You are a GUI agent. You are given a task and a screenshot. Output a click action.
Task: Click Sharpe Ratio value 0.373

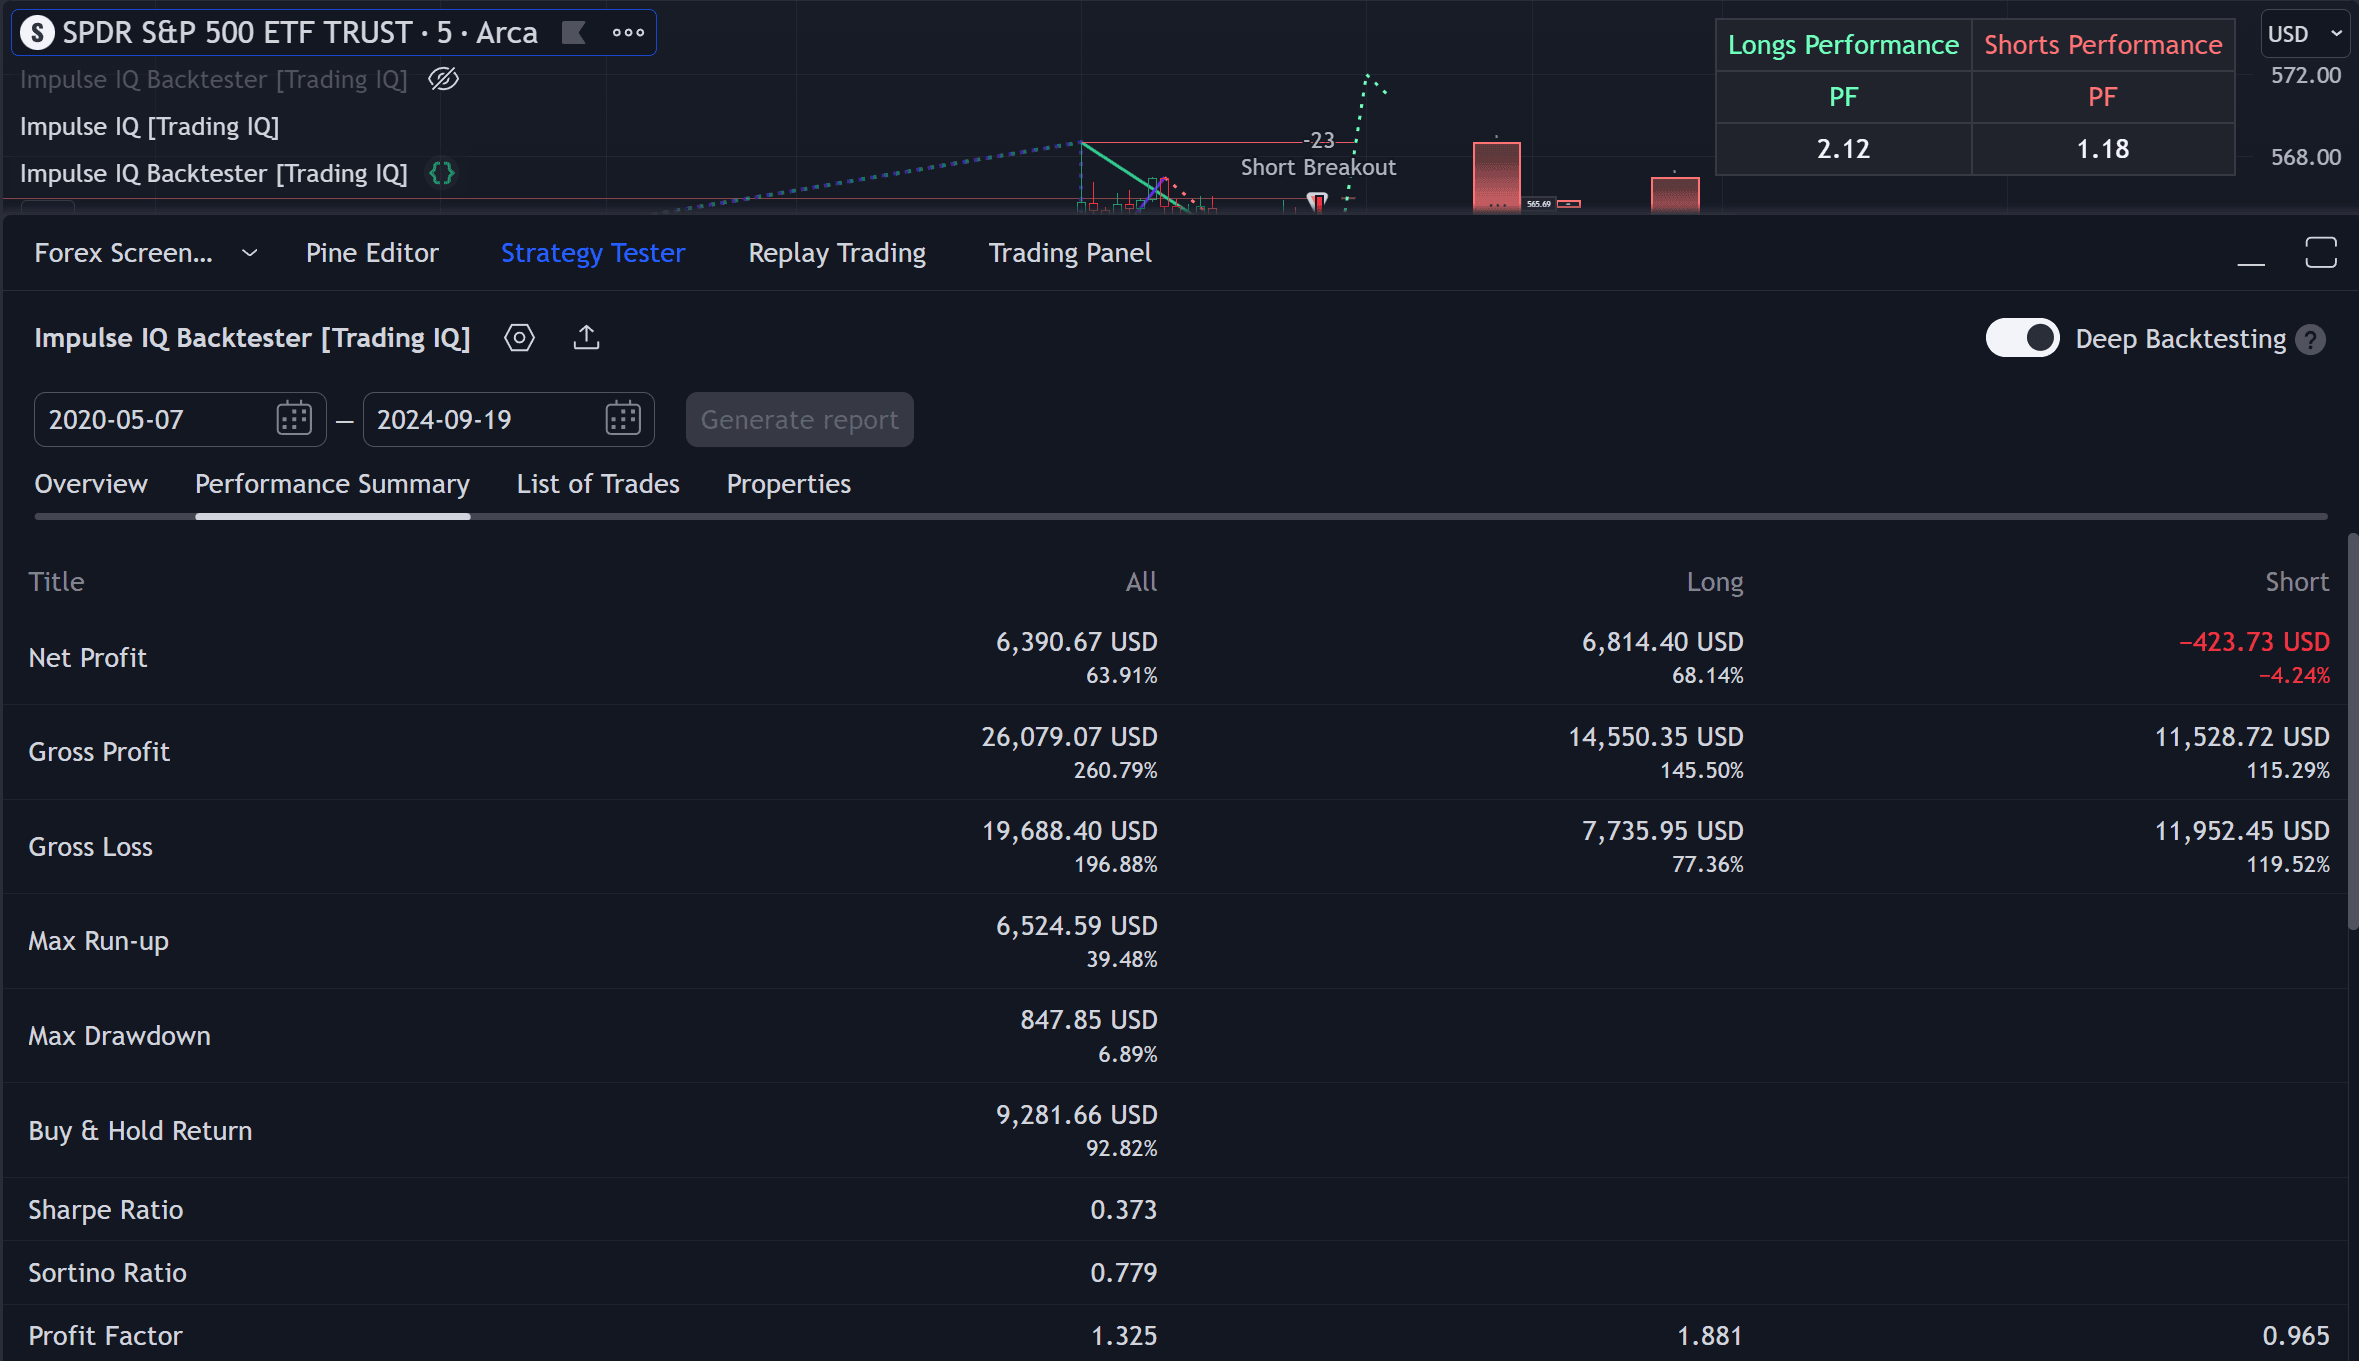[x=1123, y=1210]
